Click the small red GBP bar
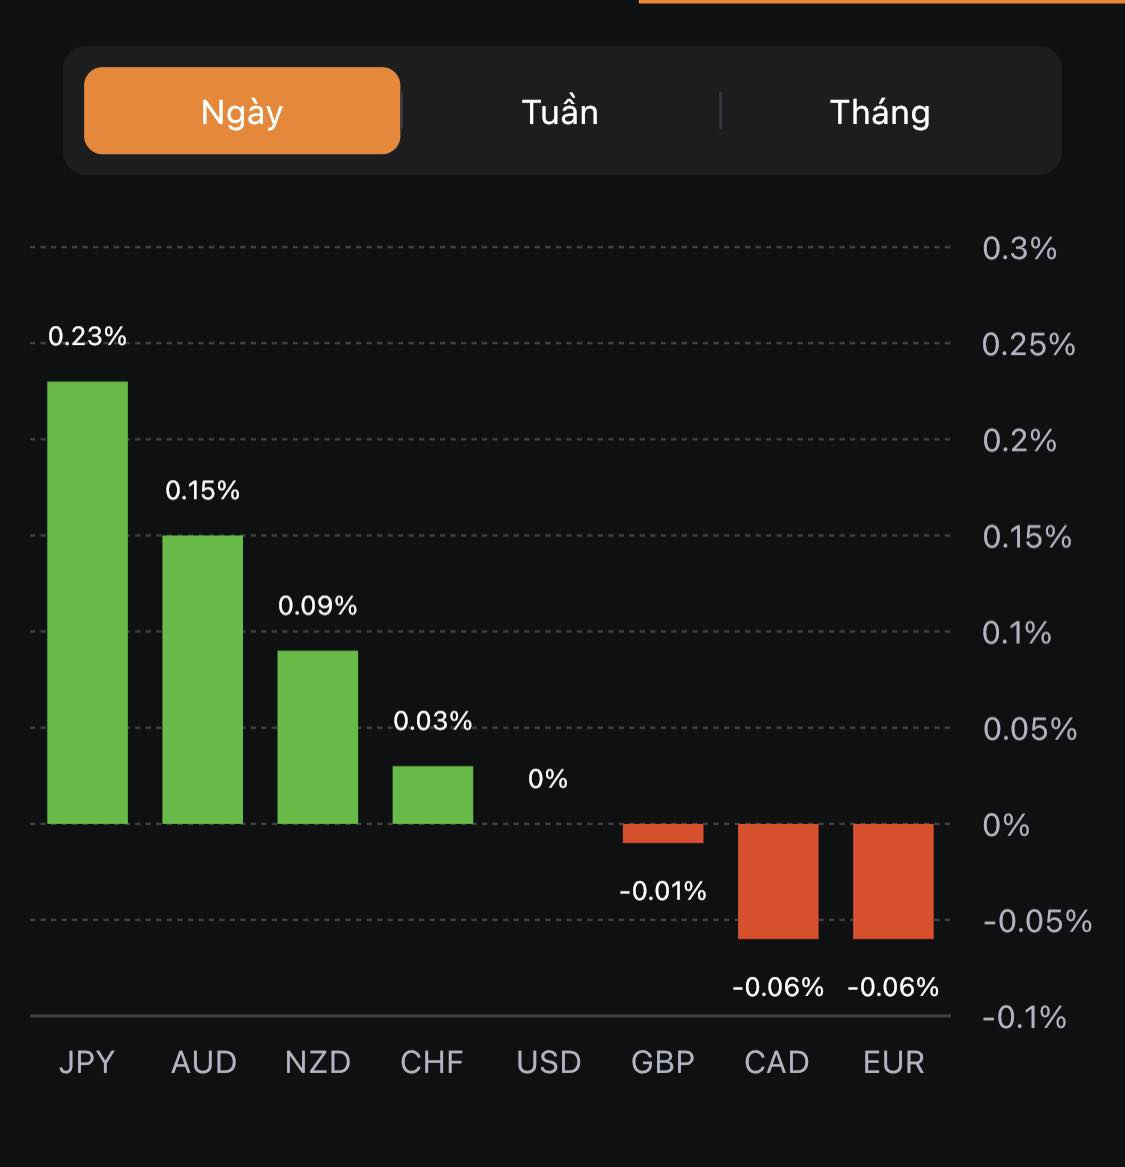The height and width of the screenshot is (1167, 1125). click(663, 833)
